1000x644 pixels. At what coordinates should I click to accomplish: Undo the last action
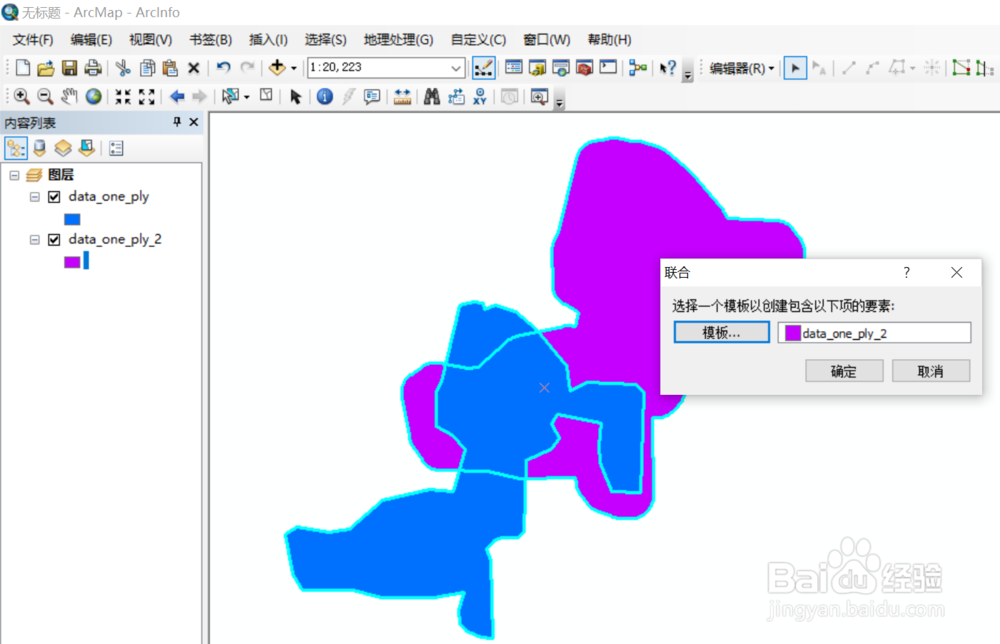pyautogui.click(x=223, y=68)
